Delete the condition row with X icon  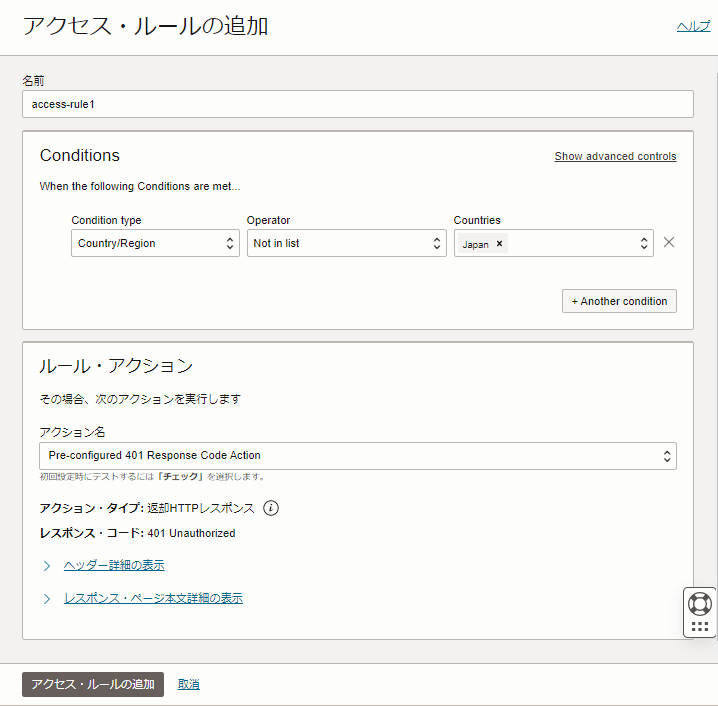(x=669, y=242)
